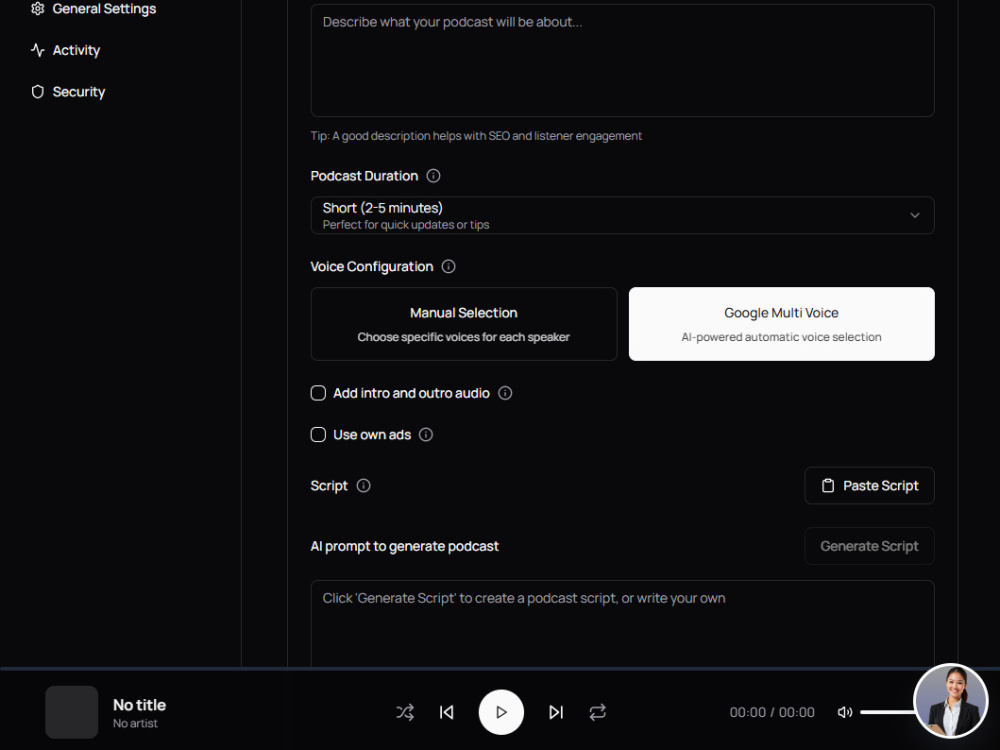Viewport: 1000px width, 750px height.
Task: Focus the podcast description text area
Action: tap(622, 61)
